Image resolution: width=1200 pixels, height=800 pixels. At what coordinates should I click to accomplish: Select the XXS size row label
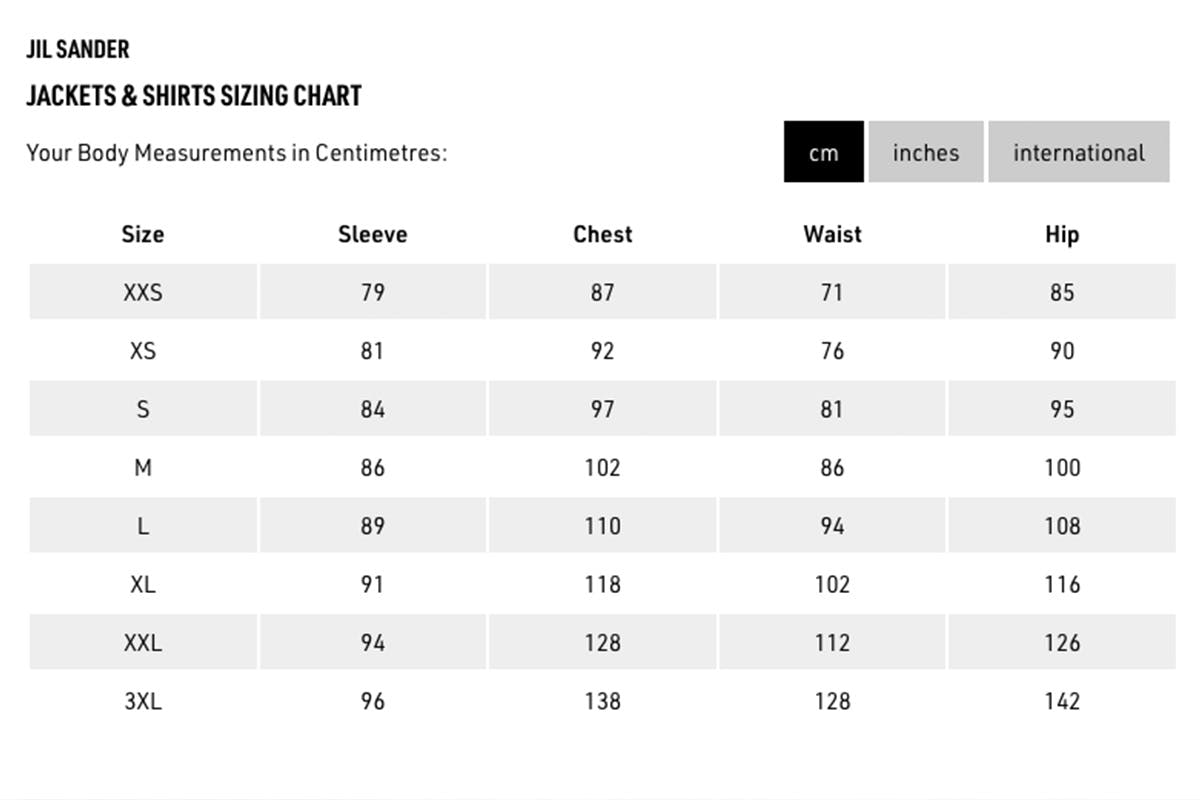(x=143, y=292)
